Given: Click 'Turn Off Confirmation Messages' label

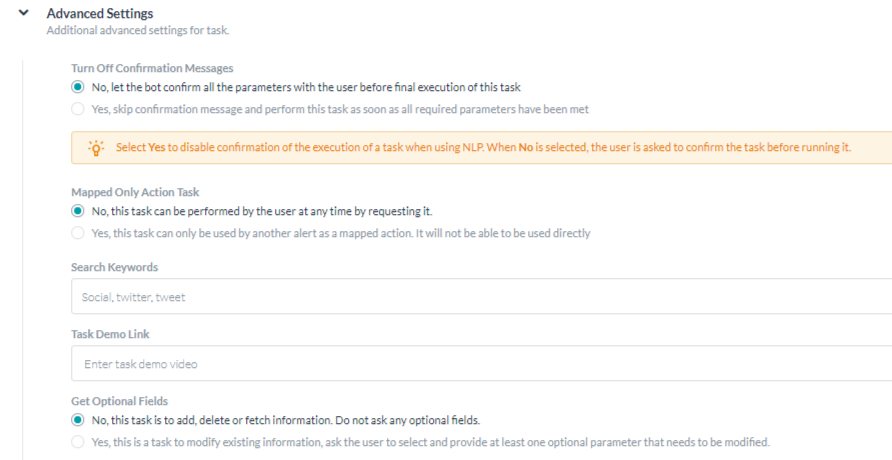Looking at the screenshot, I should coord(152,69).
